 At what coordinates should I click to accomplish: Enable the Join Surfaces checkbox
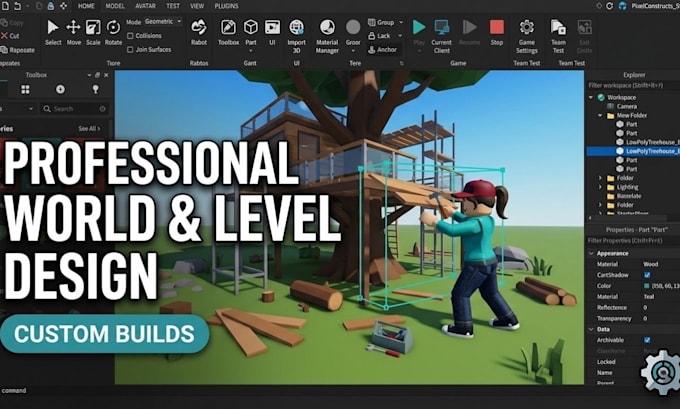pos(130,50)
